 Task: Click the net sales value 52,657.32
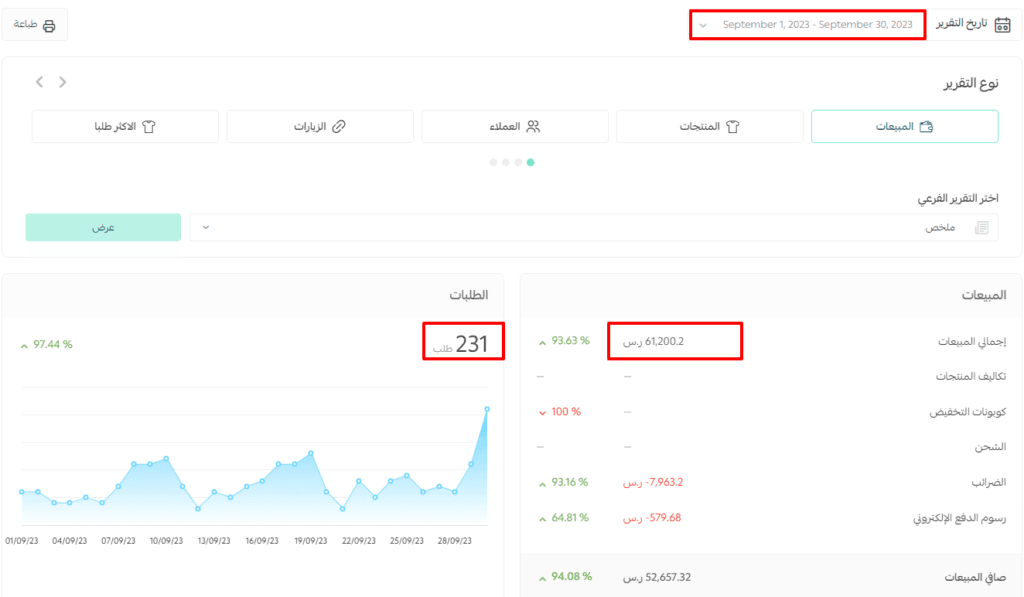coord(657,577)
